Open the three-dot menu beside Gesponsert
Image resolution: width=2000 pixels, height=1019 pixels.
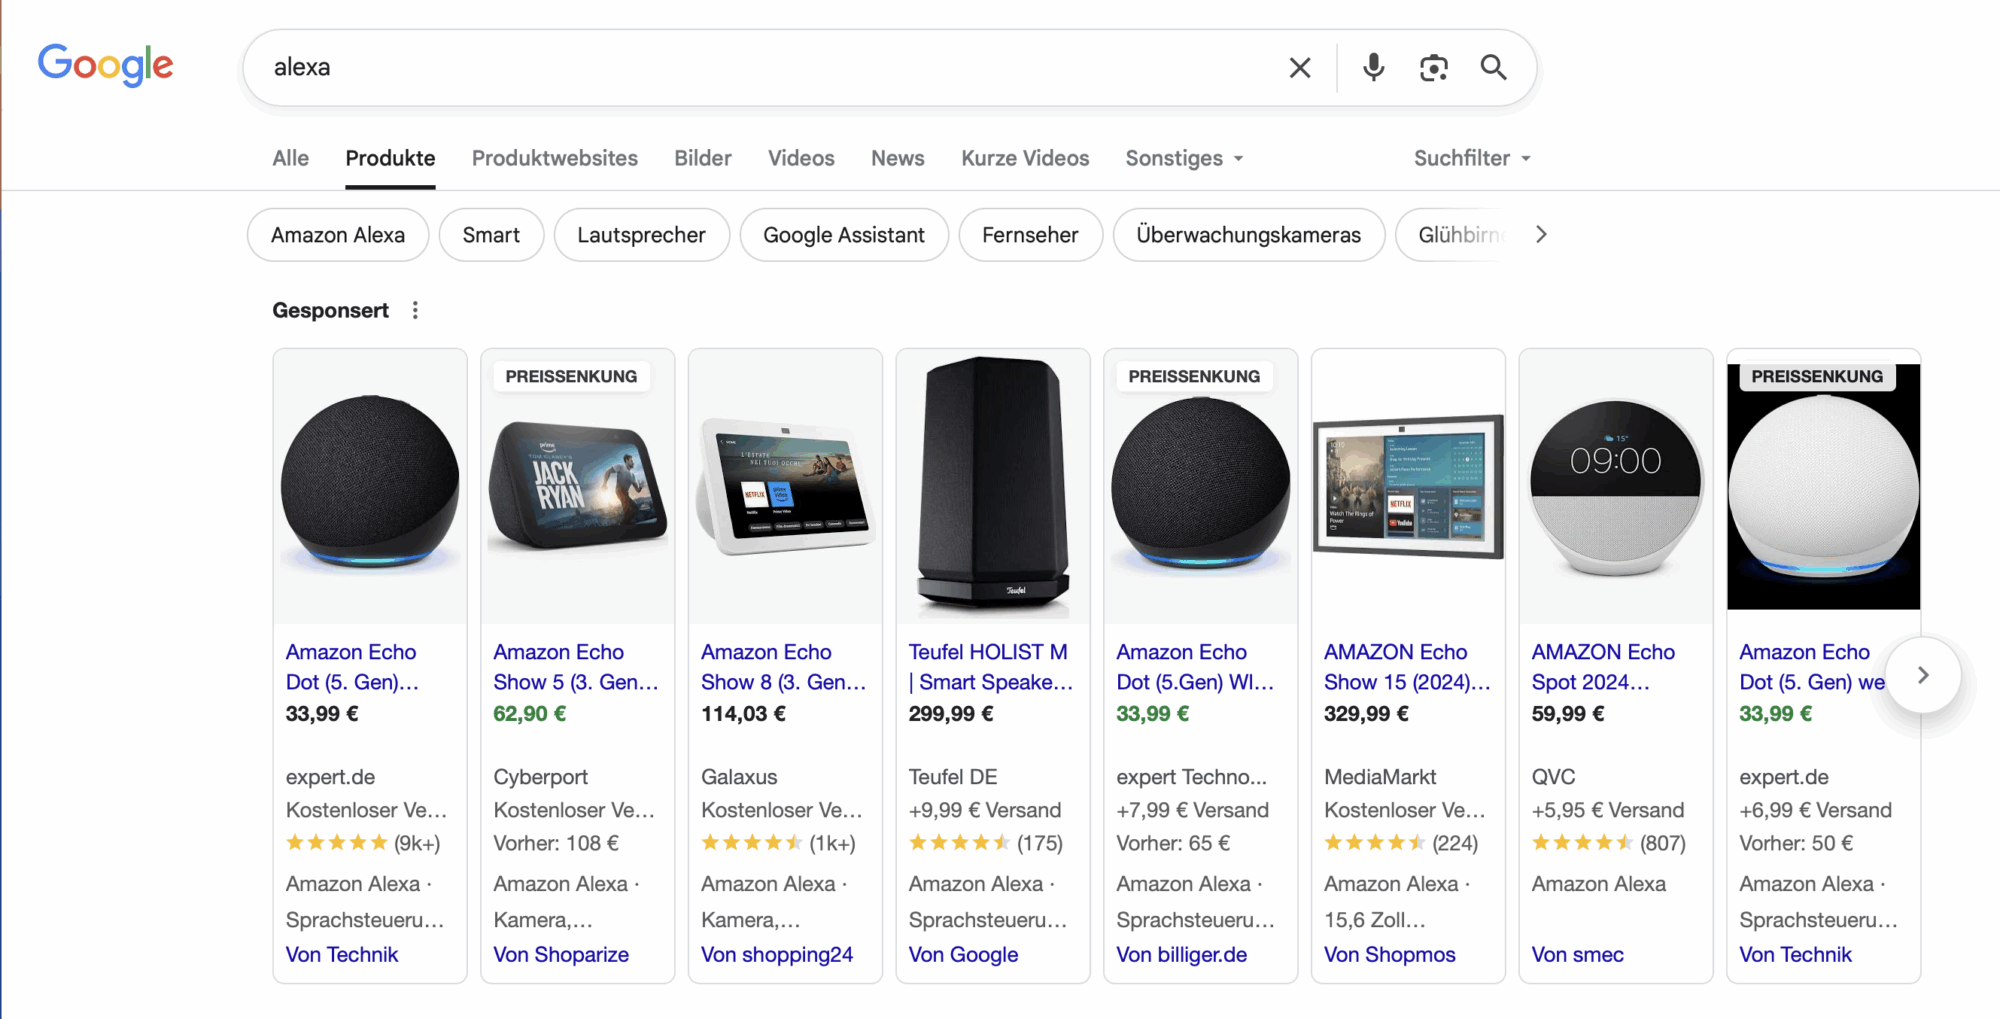click(x=415, y=311)
